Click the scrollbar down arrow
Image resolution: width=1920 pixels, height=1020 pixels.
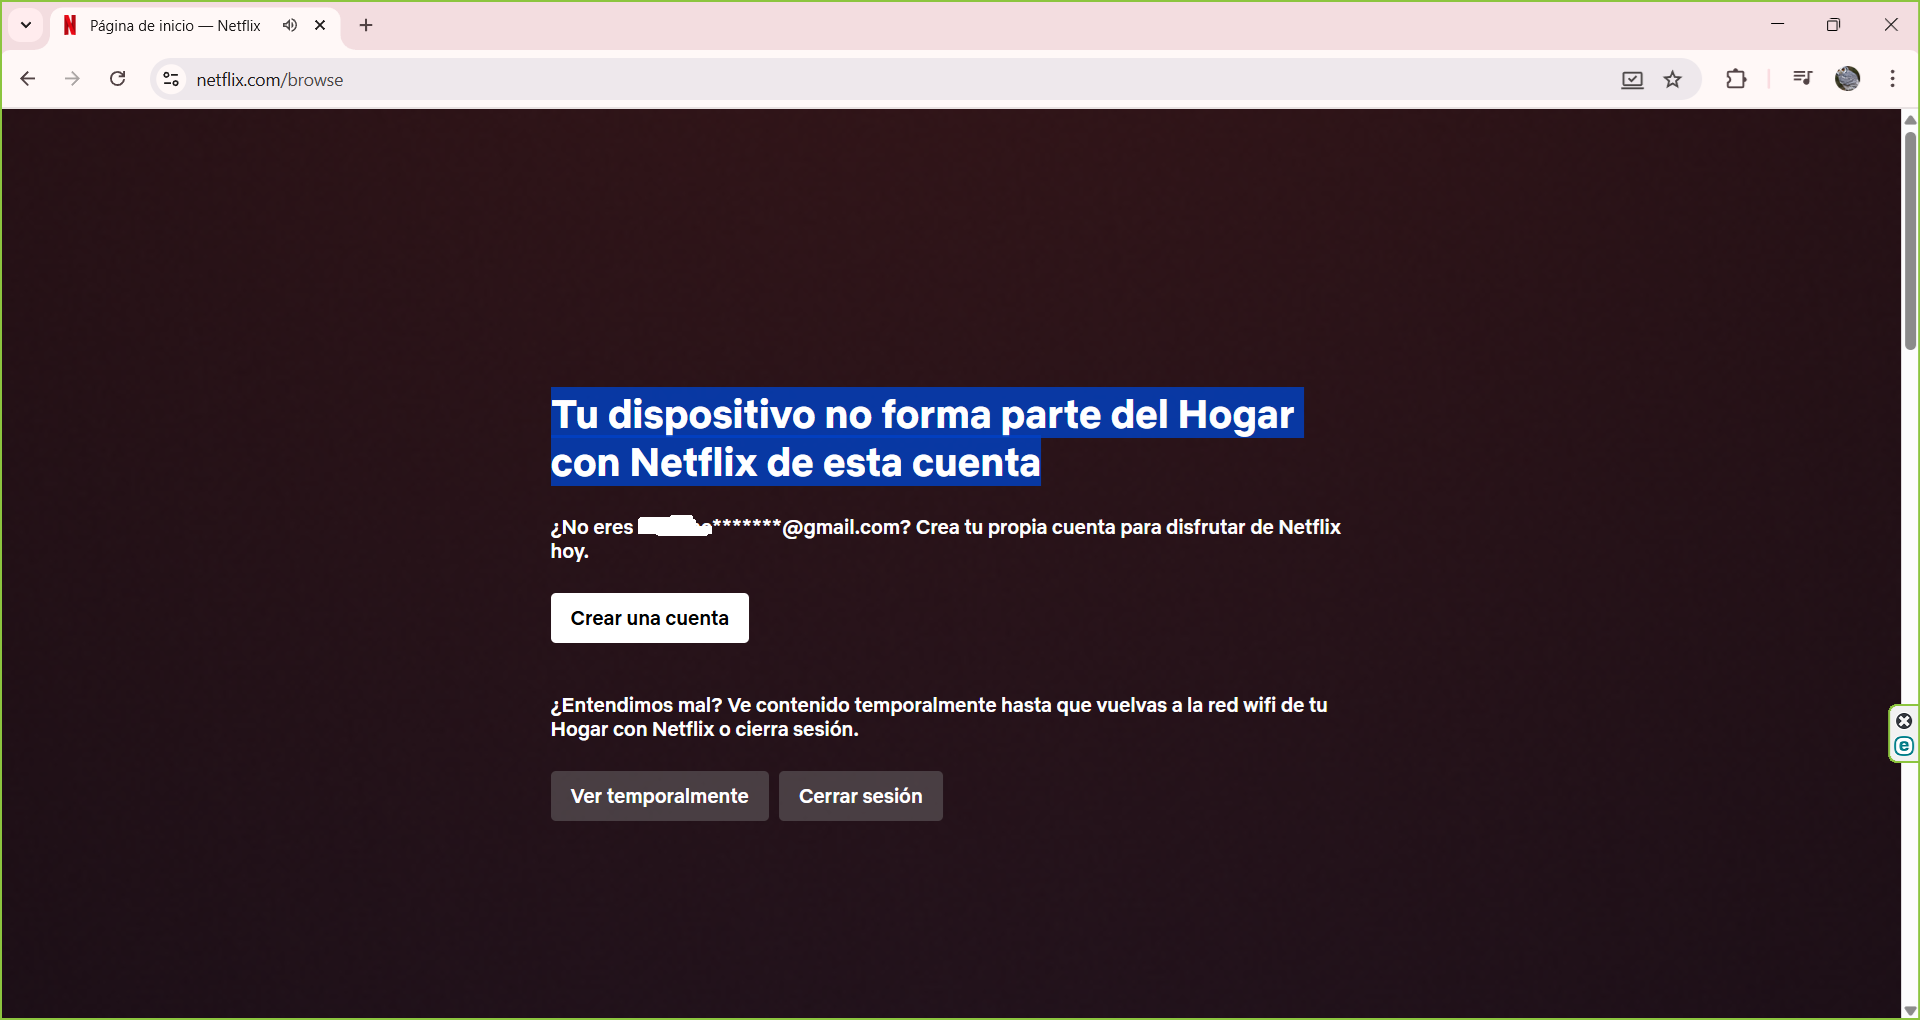[x=1910, y=1010]
